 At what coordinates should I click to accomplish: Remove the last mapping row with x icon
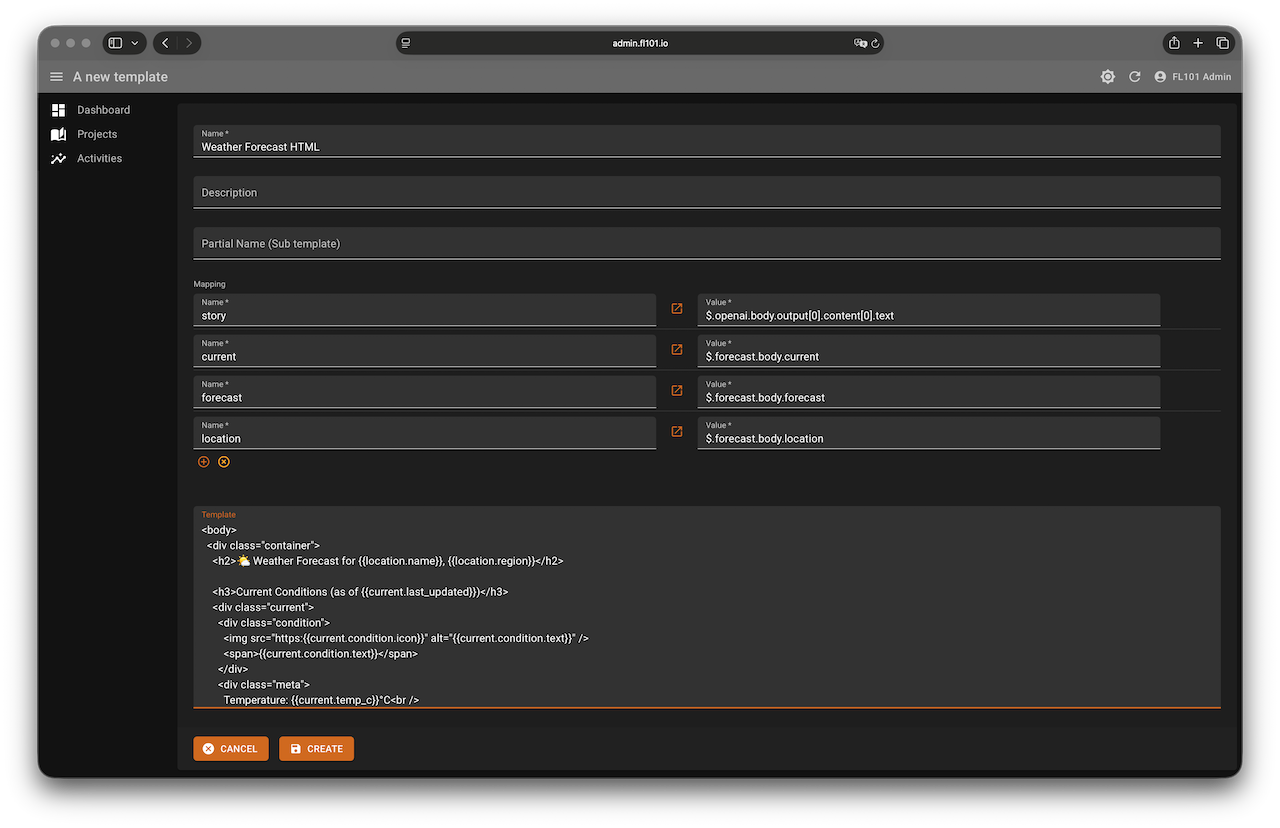click(x=224, y=462)
